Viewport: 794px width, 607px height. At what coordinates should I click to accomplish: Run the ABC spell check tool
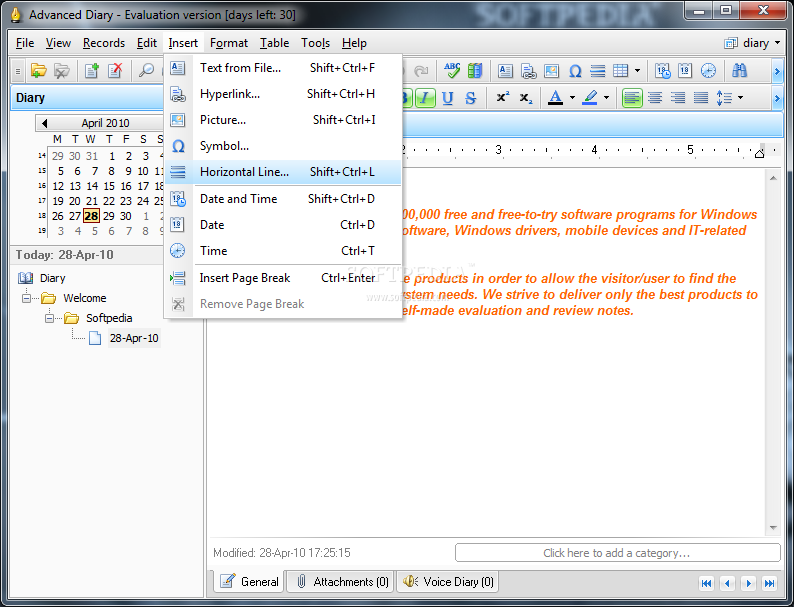coord(452,71)
